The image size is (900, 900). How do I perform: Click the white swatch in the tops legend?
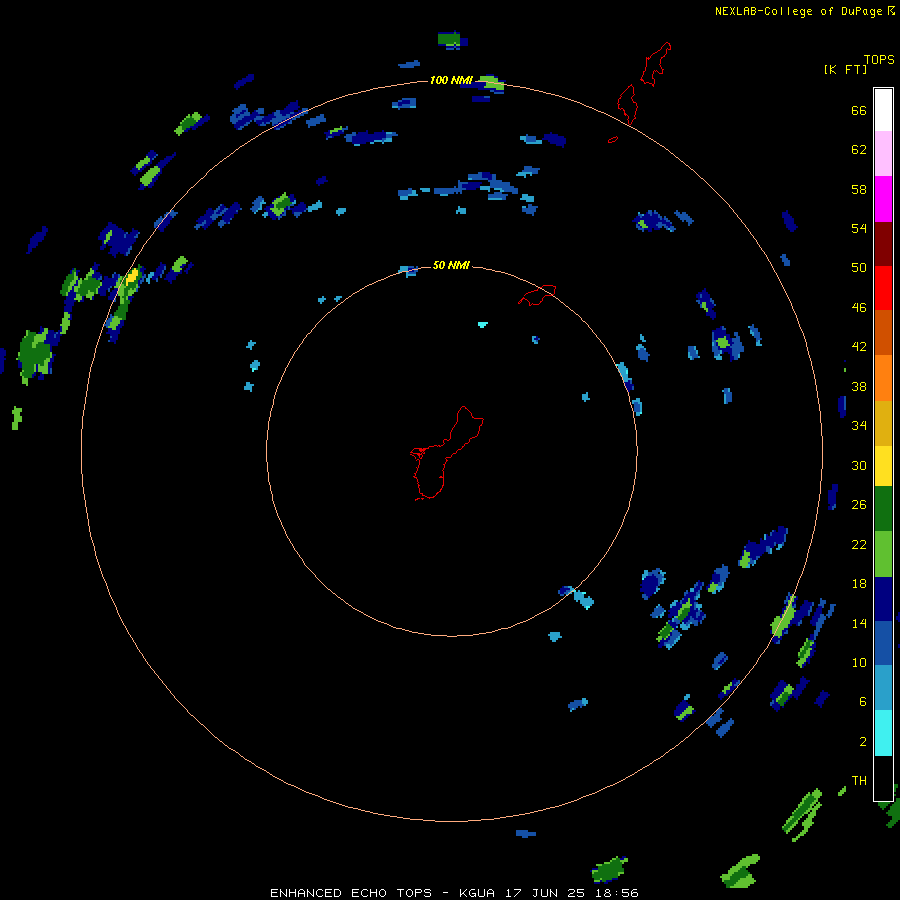pyautogui.click(x=883, y=110)
